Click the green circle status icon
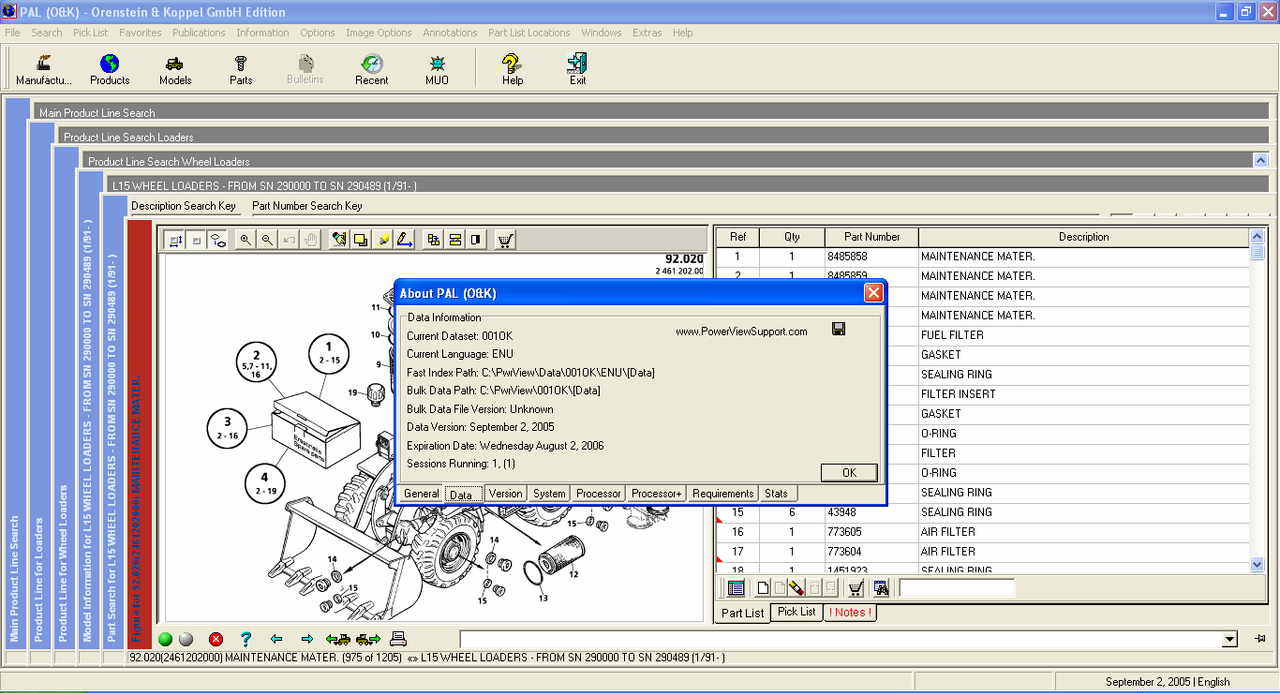Viewport: 1280px width, 693px height. coord(165,639)
